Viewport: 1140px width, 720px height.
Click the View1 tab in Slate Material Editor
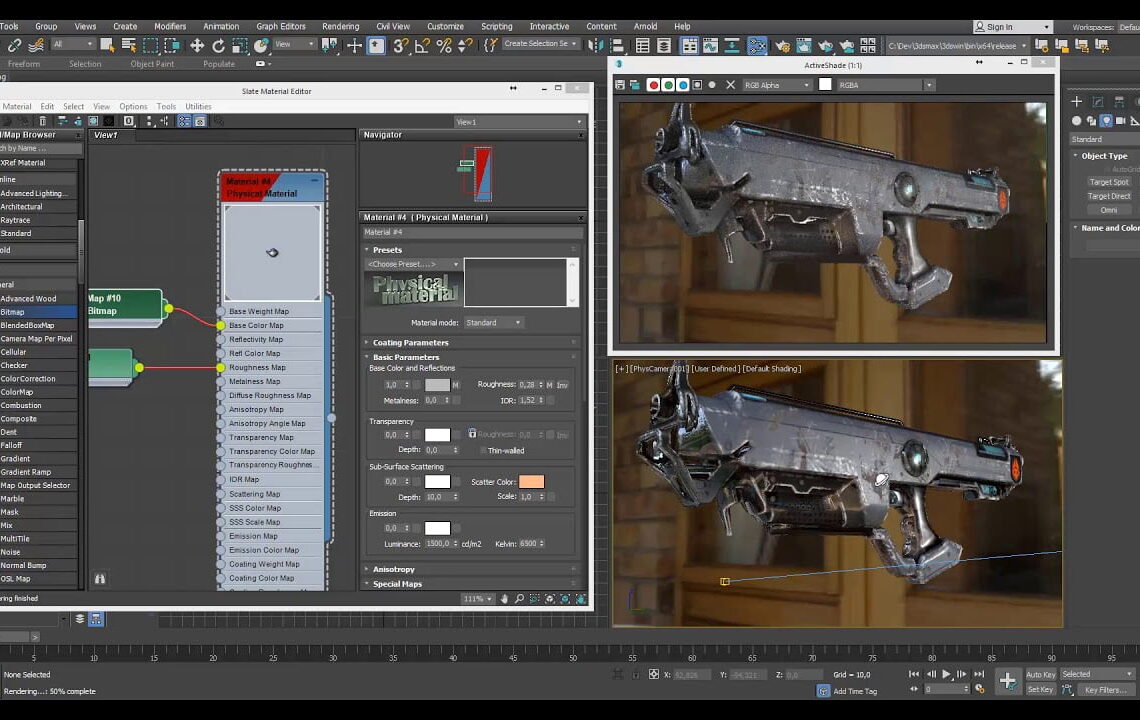point(106,135)
